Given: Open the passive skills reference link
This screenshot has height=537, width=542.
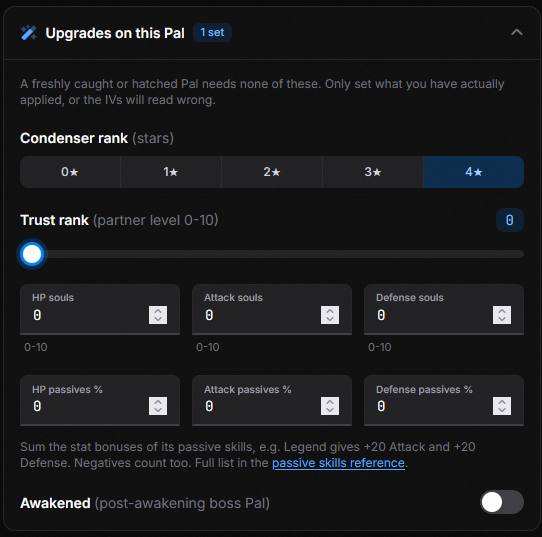Looking at the screenshot, I should 338,463.
